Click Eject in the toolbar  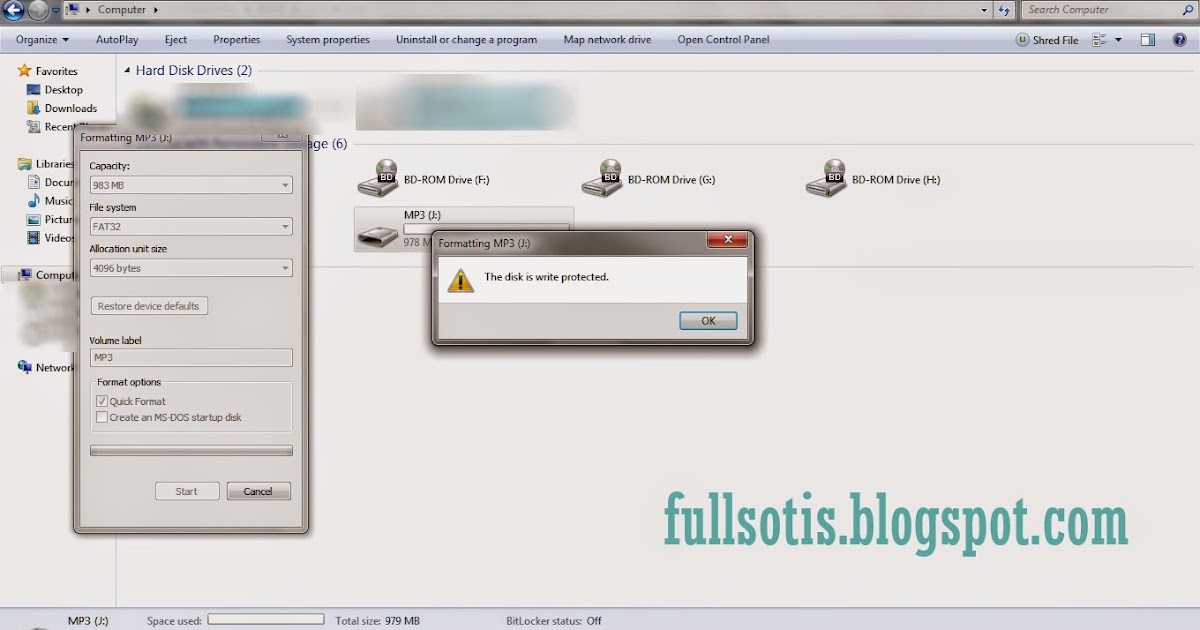click(x=176, y=40)
